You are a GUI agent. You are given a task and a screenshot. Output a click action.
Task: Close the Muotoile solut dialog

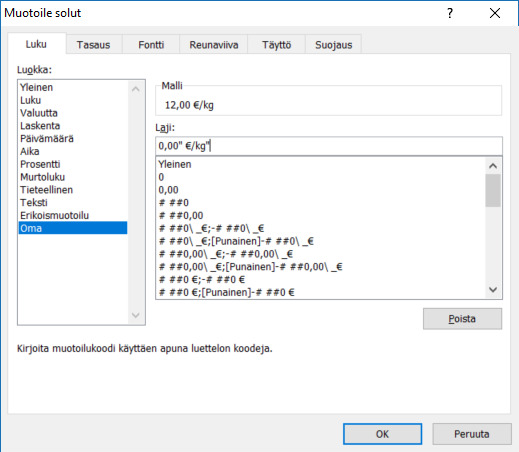[x=495, y=13]
